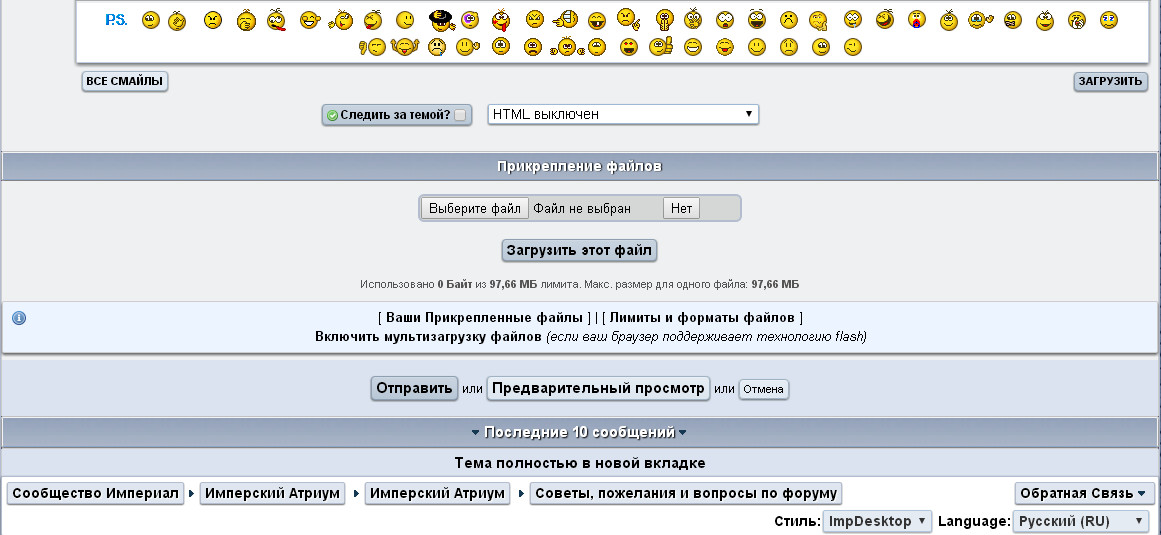
Task: Insert the sad frowning smiley in top row
Action: 789,20
